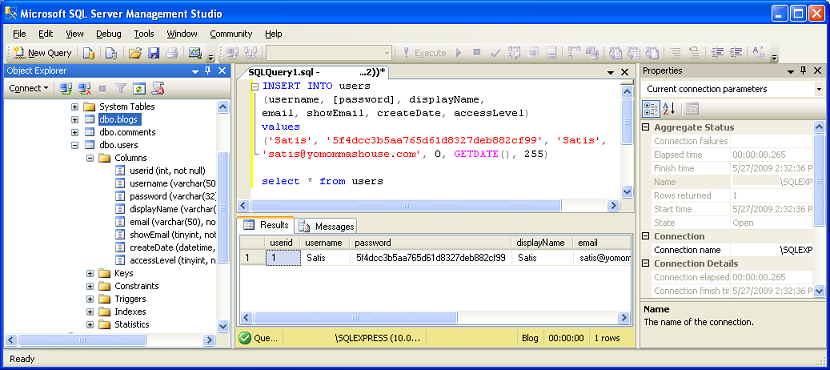The height and width of the screenshot is (370, 830).
Task: Click the Execute button
Action: coord(425,53)
